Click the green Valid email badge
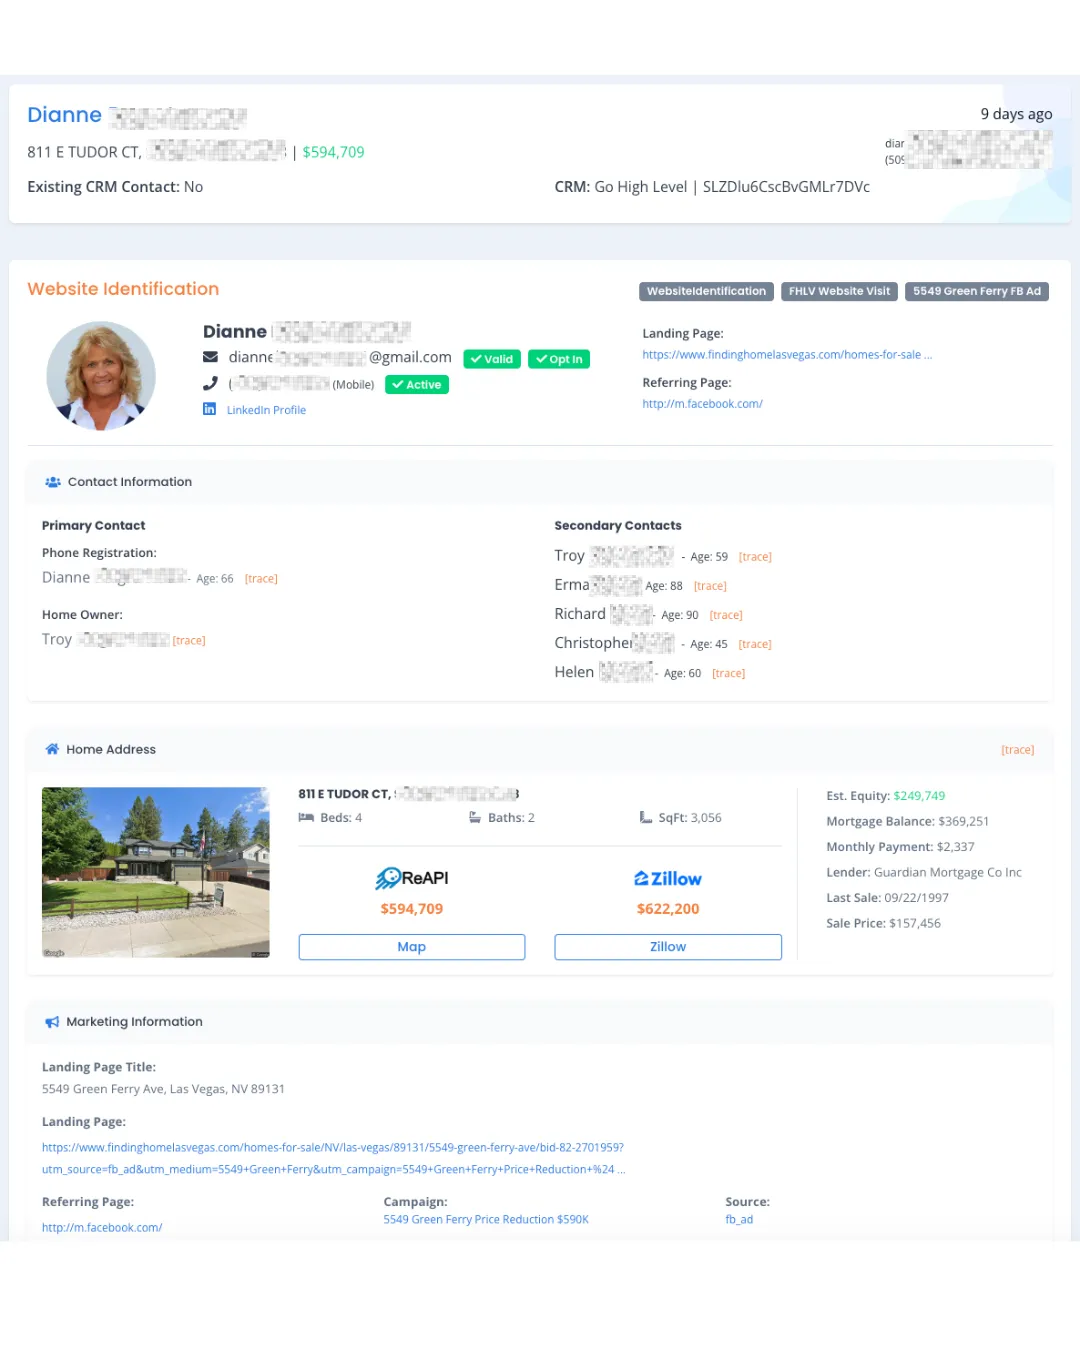This screenshot has width=1080, height=1350. [492, 359]
